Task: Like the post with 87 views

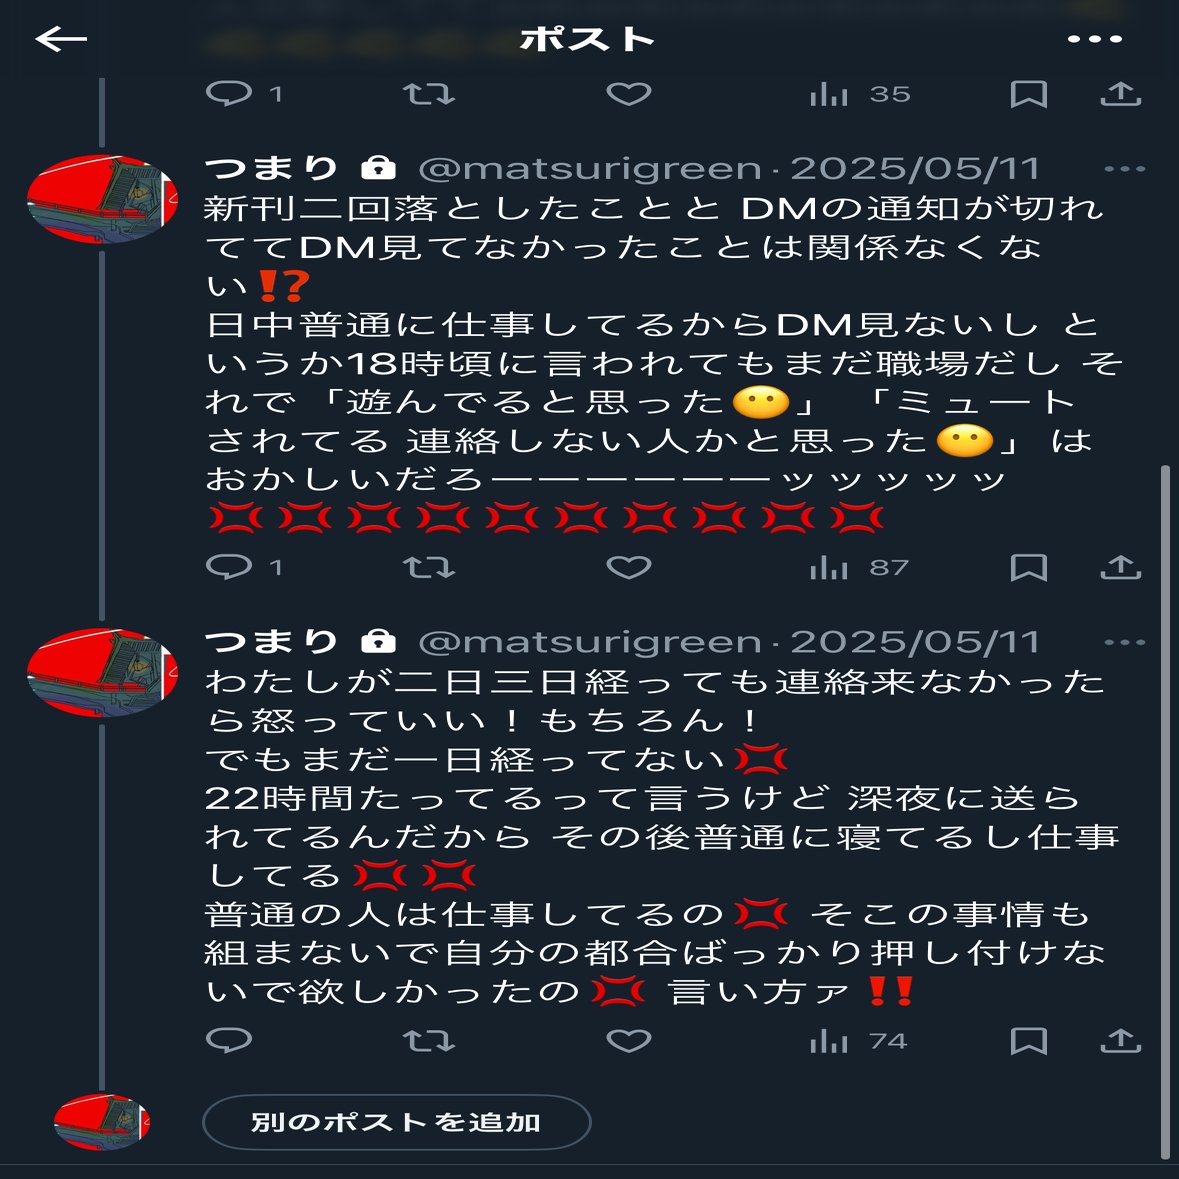Action: [629, 567]
